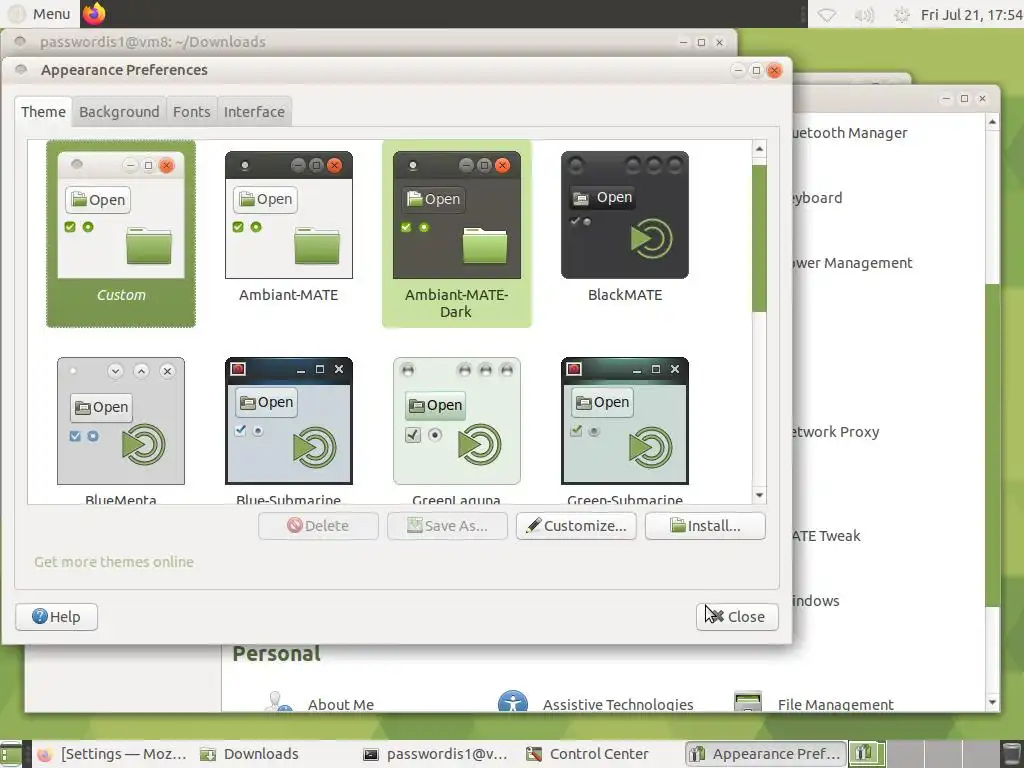Select the Ambiant-MATE-Dark theme
This screenshot has width=1024, height=768.
(456, 233)
